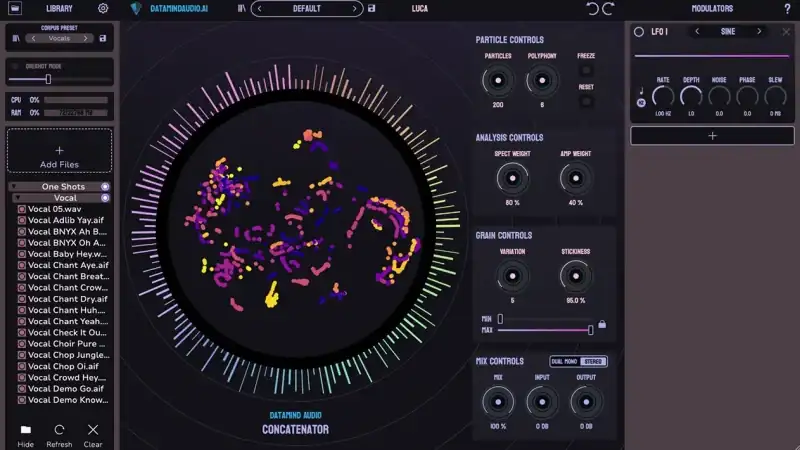Click the Clear label in the bottom bar

pos(93,444)
